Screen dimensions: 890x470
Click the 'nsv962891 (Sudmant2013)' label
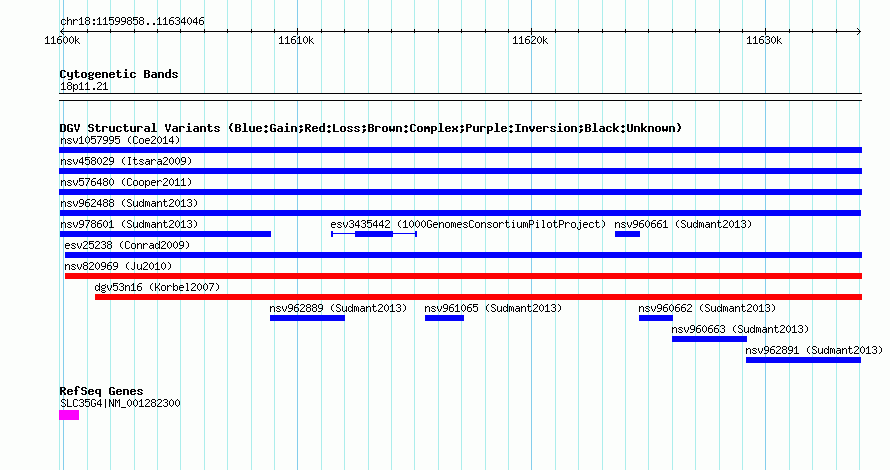815,350
